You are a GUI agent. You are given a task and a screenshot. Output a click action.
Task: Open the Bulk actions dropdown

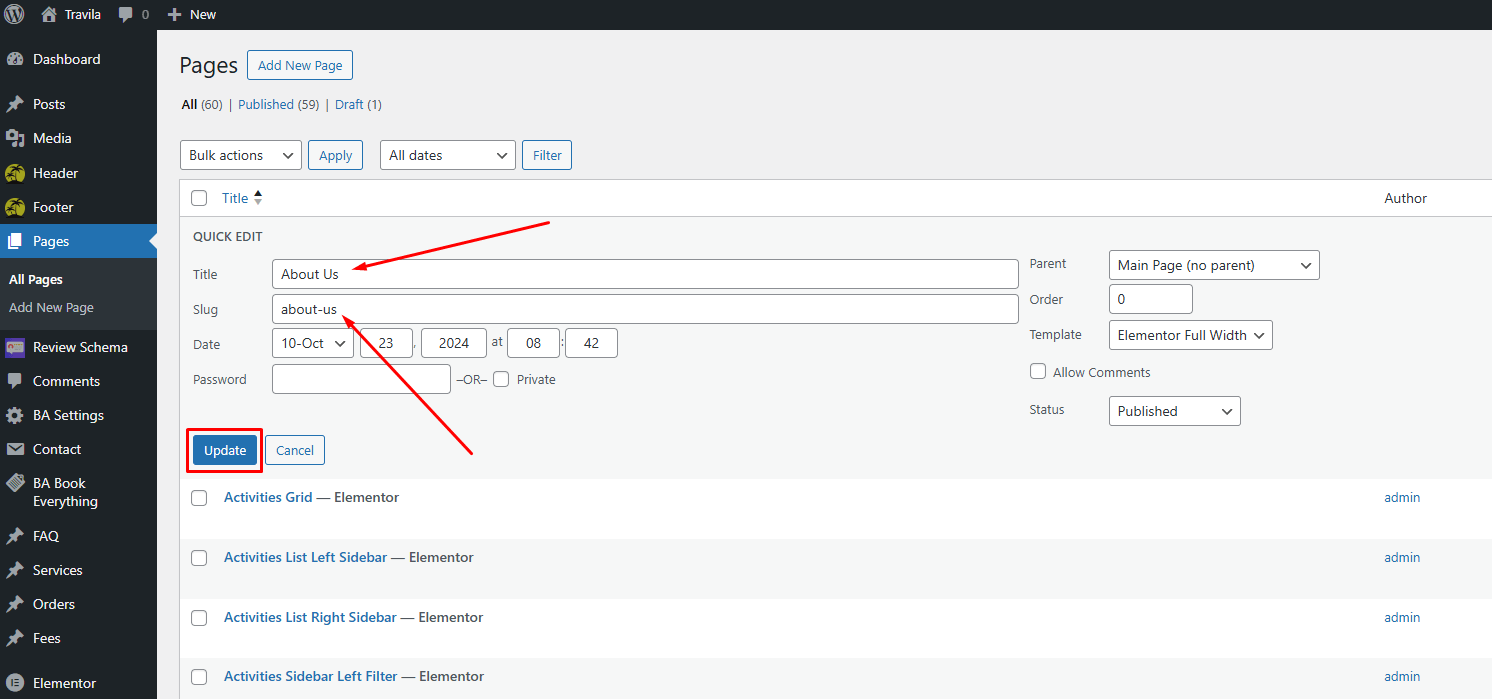pos(241,155)
